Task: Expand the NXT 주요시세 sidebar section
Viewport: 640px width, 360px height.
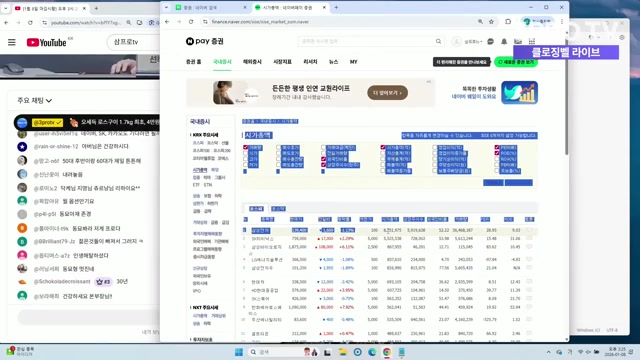Action: point(205,307)
